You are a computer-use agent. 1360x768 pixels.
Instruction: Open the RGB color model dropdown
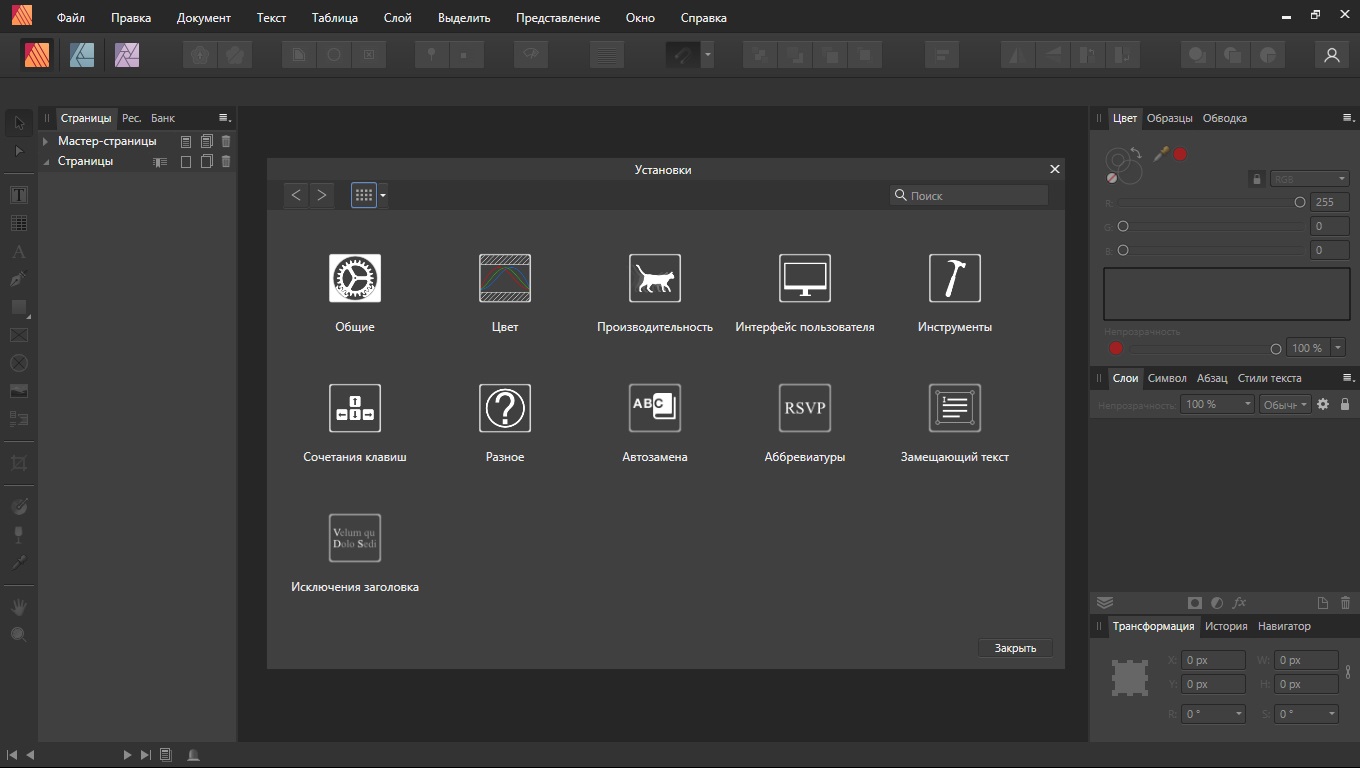click(x=1309, y=179)
